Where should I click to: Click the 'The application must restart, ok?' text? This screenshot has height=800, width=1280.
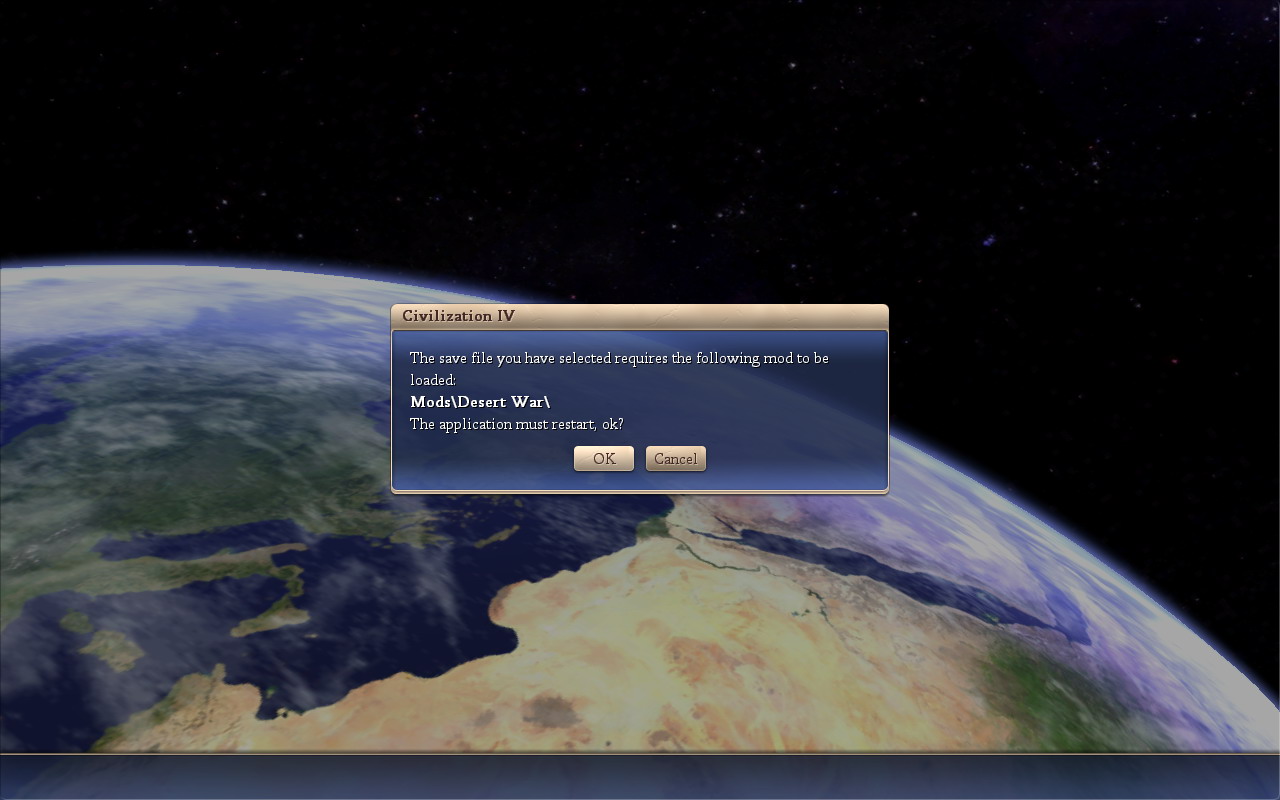click(517, 424)
